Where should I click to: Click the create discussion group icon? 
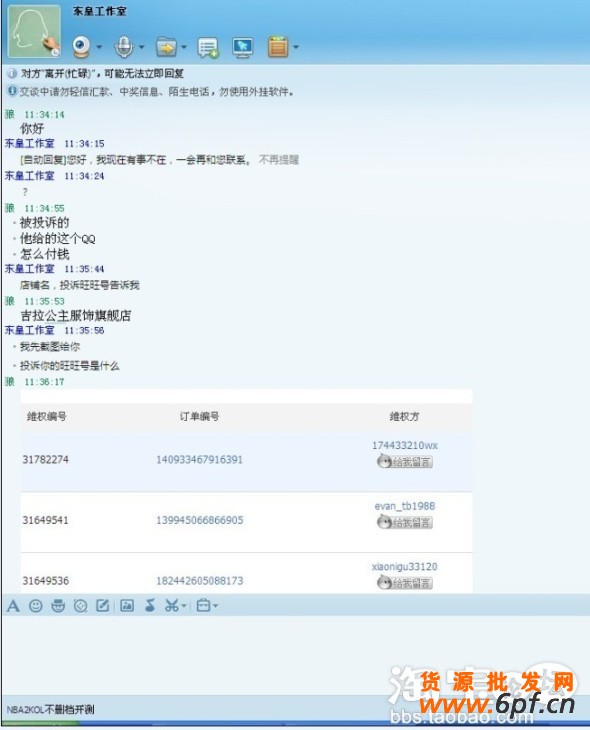[208, 47]
